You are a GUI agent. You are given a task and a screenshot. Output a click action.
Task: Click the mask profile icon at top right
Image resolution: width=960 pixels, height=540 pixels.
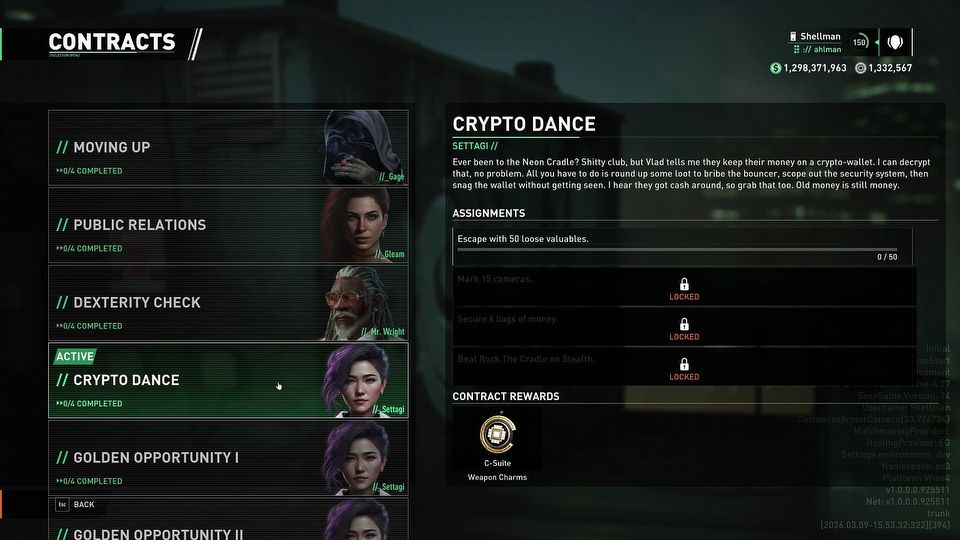coord(895,42)
